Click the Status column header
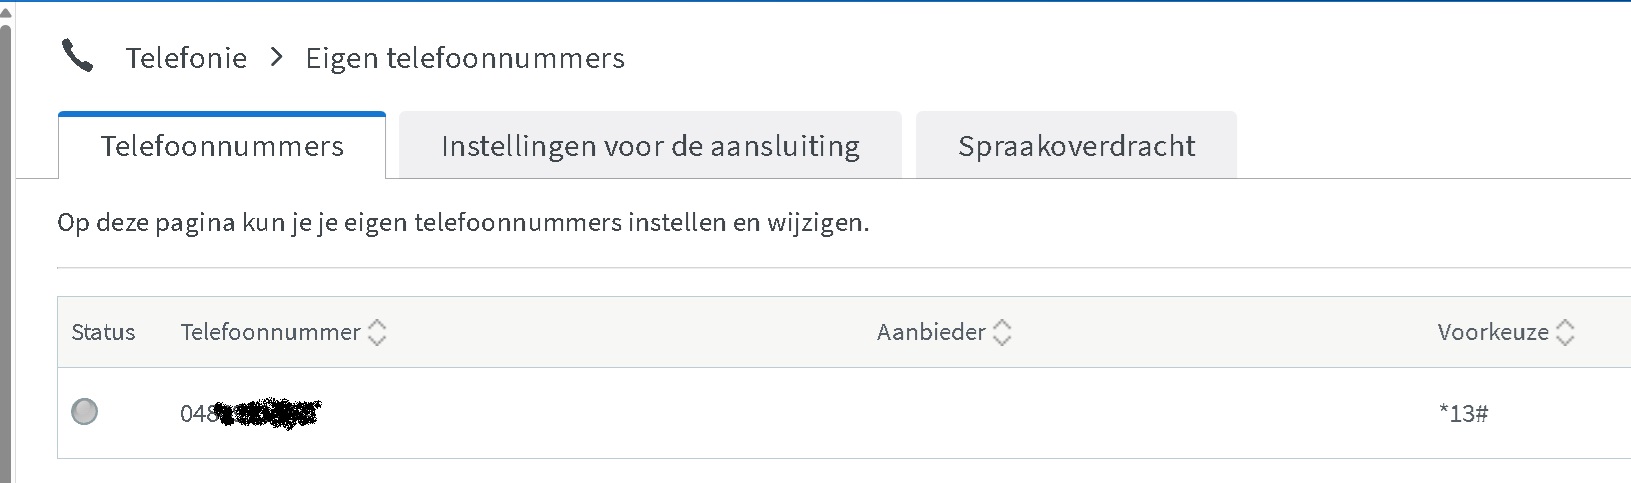The width and height of the screenshot is (1631, 483). [103, 332]
